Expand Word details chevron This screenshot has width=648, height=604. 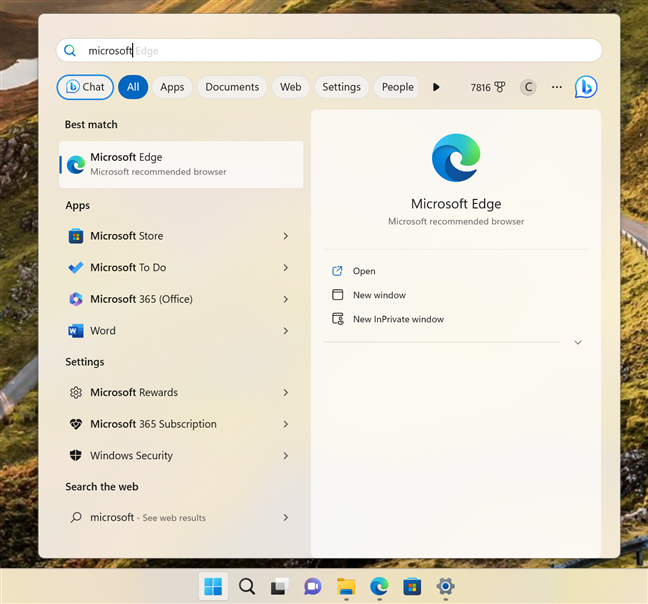[286, 331]
